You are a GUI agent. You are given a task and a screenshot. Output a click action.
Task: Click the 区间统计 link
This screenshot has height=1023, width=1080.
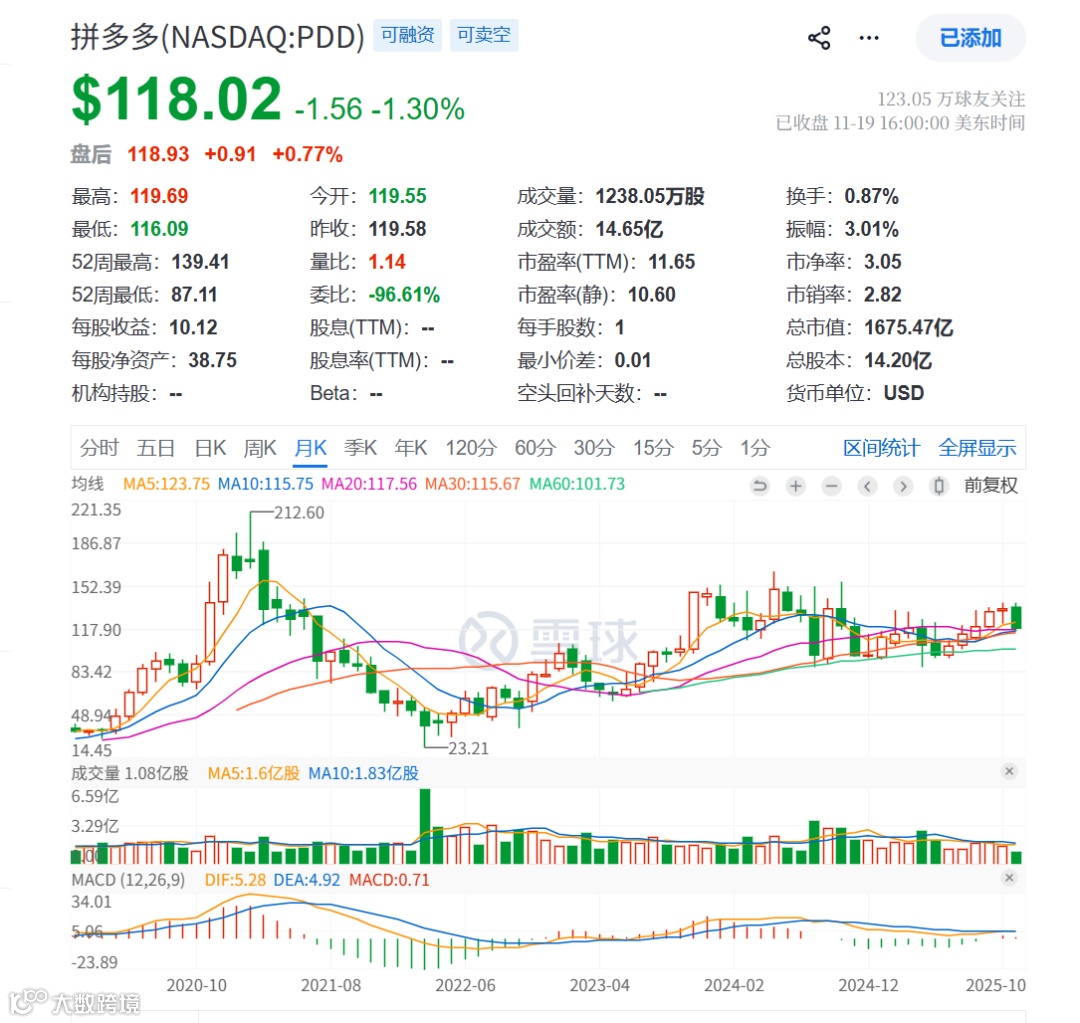pos(881,448)
